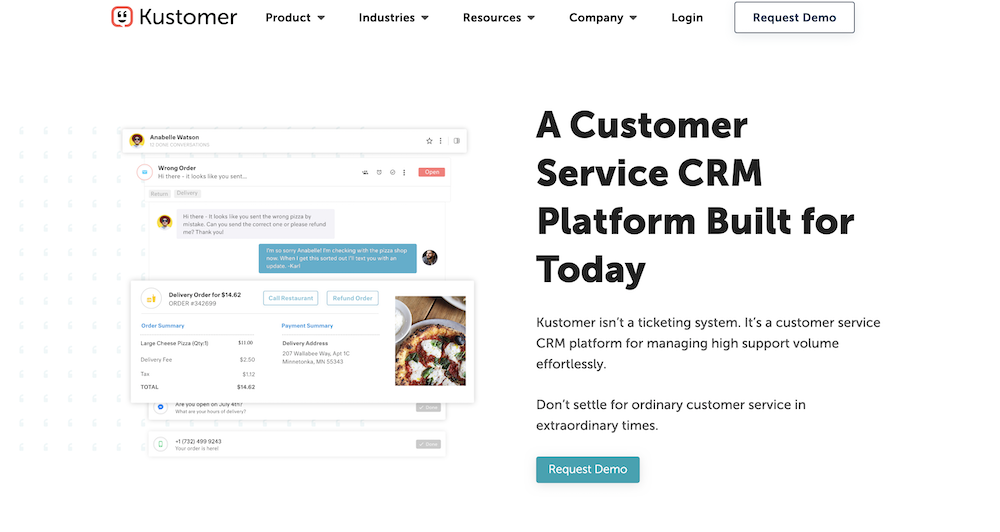Click the '12 DONE CONVERSATIONS' subtitle
1000x532 pixels.
coord(179,145)
